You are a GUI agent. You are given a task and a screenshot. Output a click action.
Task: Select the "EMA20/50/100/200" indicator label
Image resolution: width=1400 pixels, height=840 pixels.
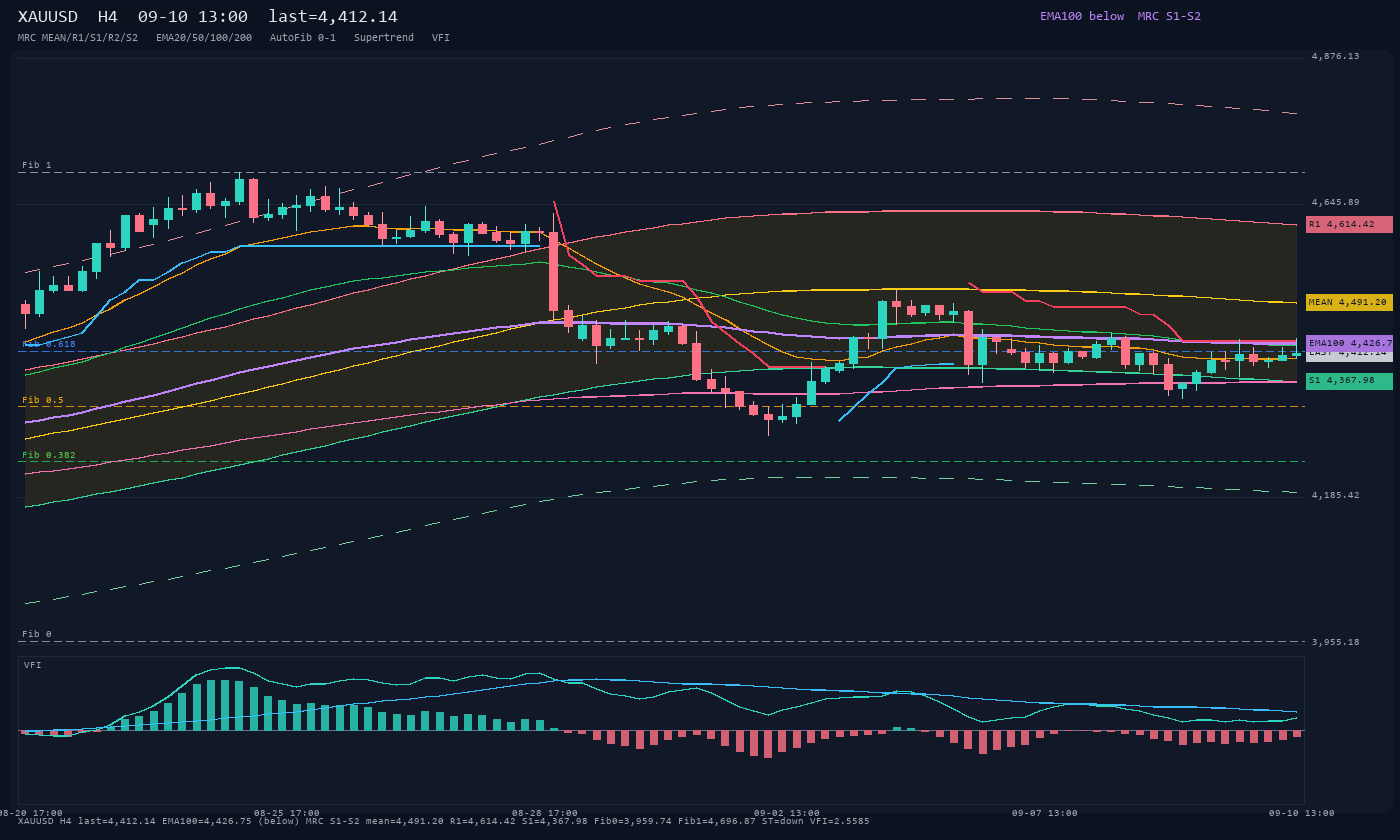pos(204,38)
